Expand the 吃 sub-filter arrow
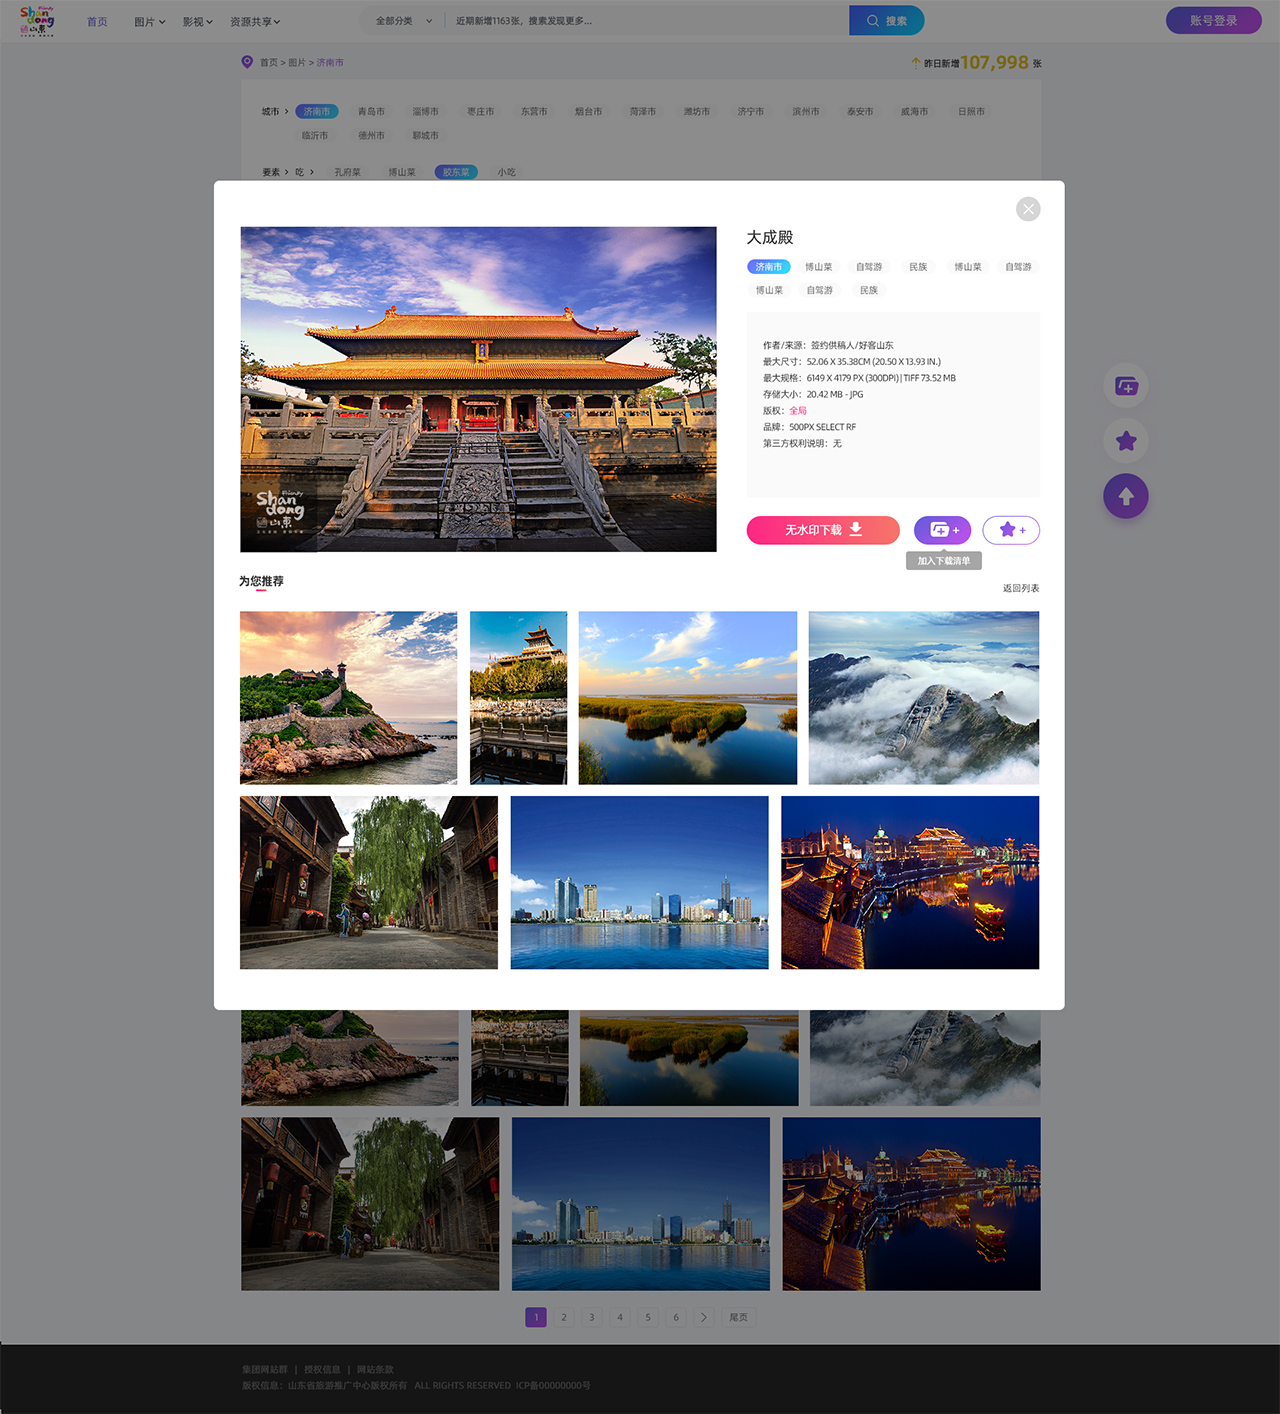 tap(311, 172)
